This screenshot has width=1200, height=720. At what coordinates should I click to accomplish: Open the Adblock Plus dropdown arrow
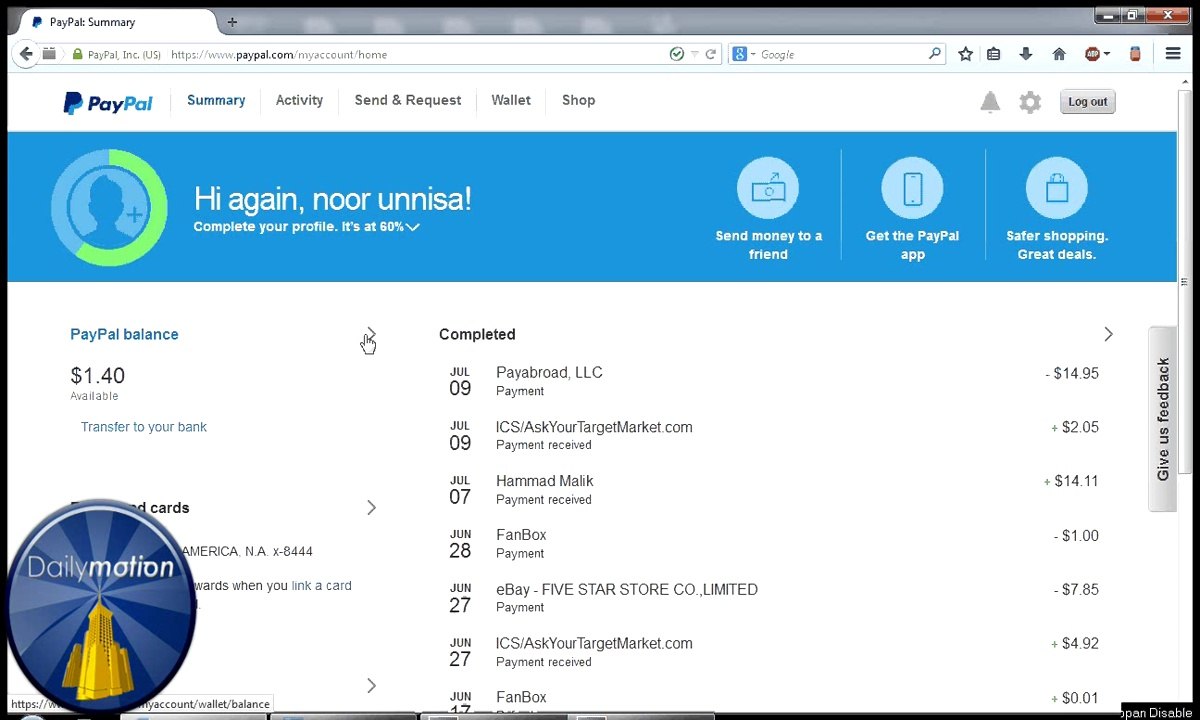(1107, 54)
